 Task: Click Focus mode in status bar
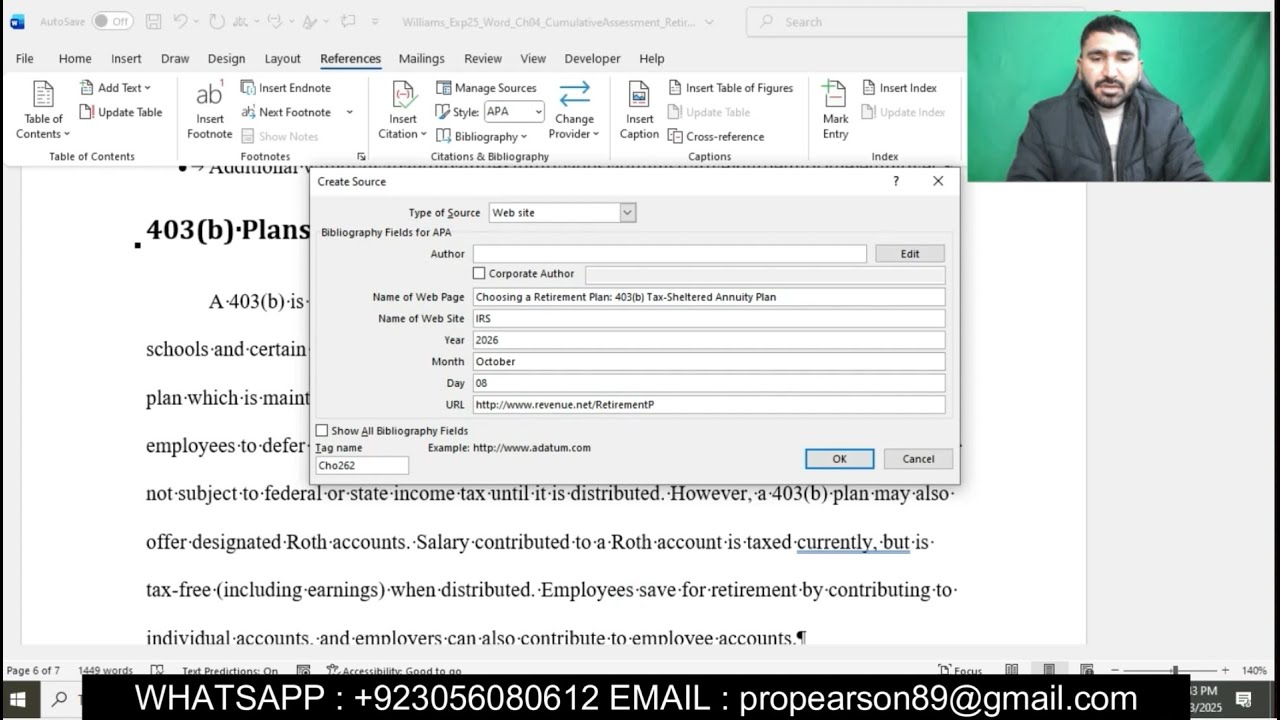(960, 671)
